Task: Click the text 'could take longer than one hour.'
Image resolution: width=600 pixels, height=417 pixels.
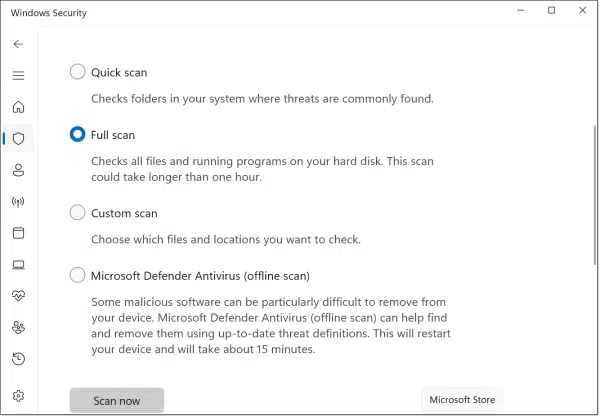Action: coord(176,177)
